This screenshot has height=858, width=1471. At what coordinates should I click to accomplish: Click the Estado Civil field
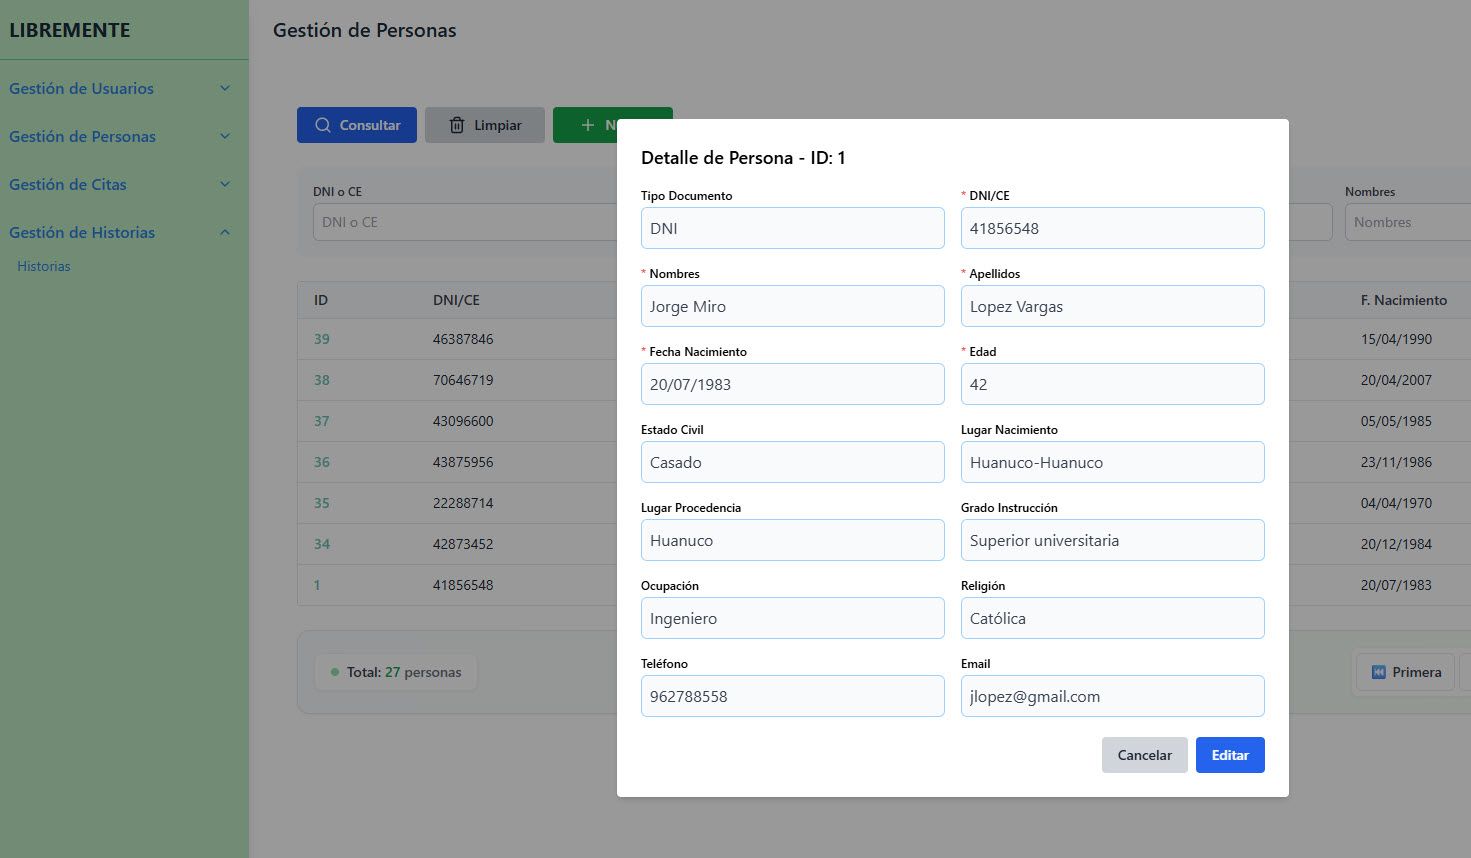[793, 462]
